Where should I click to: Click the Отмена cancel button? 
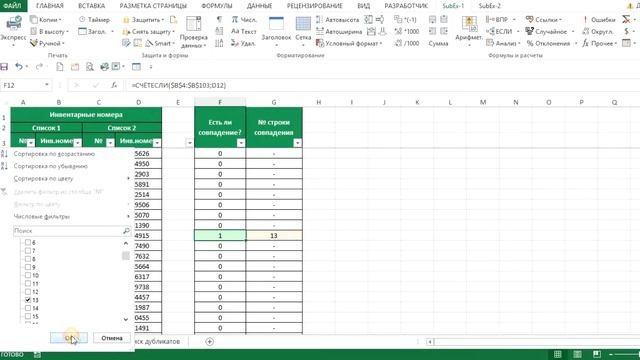click(x=112, y=338)
